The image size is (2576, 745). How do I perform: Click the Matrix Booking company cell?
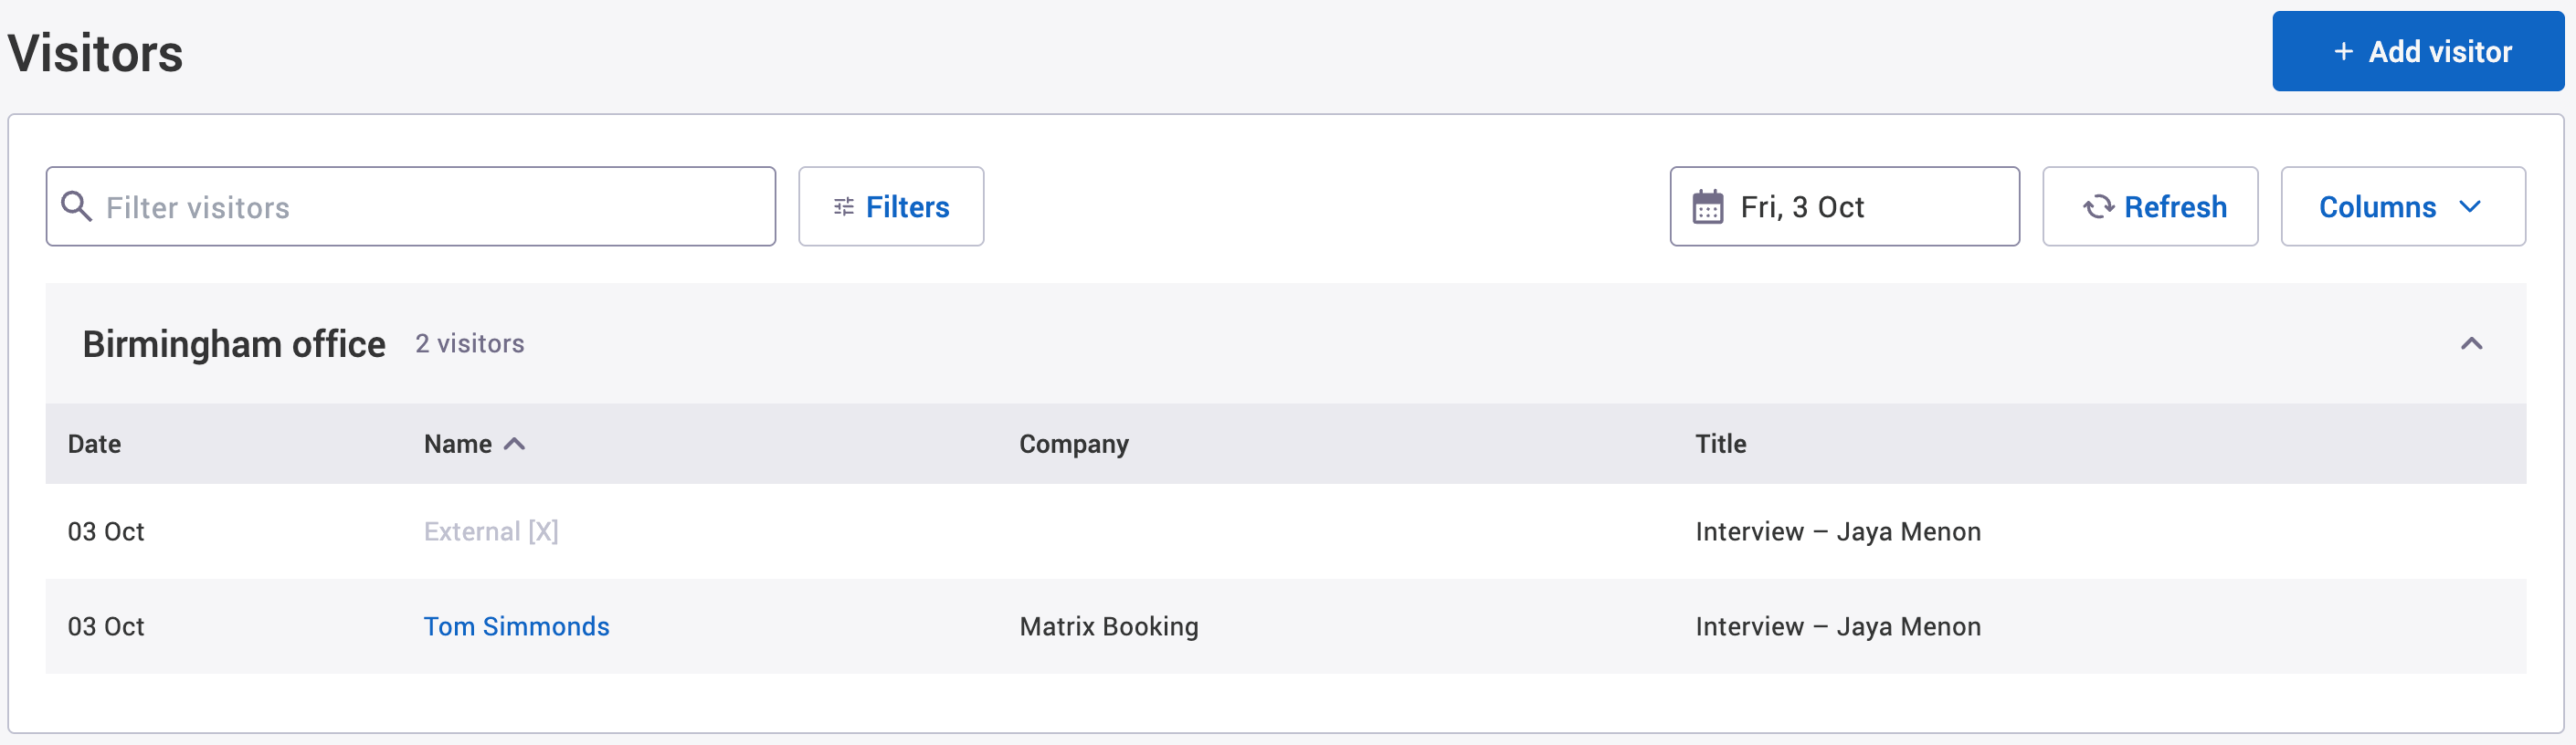[1108, 626]
